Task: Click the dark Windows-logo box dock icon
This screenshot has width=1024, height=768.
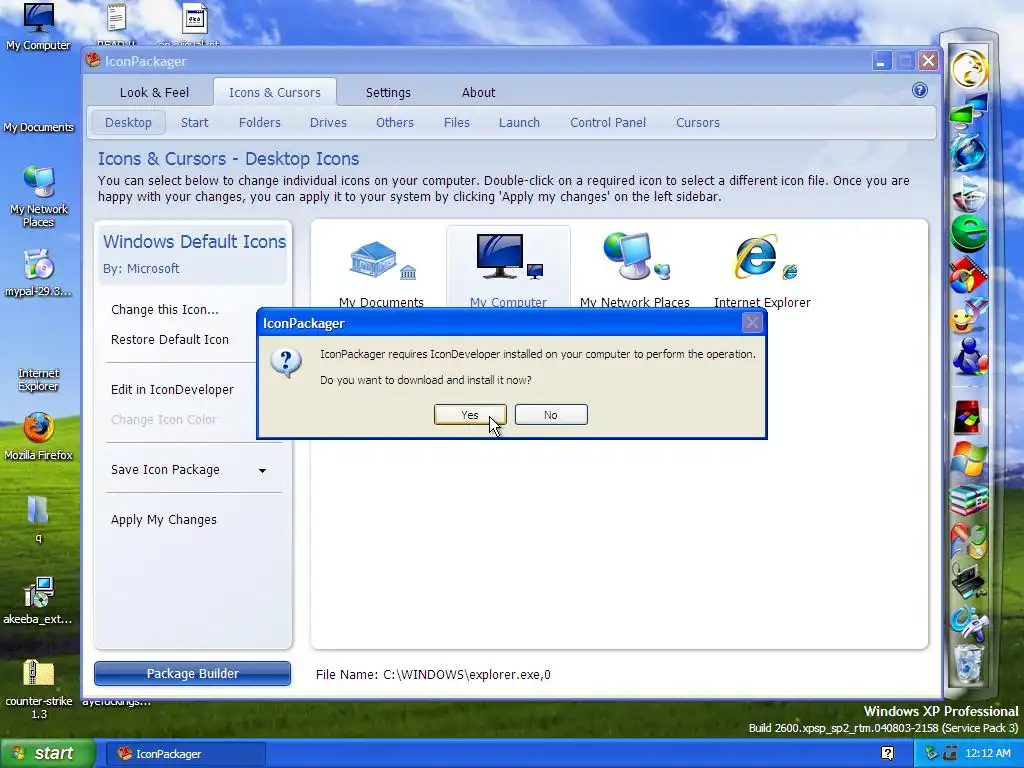Action: click(967, 417)
